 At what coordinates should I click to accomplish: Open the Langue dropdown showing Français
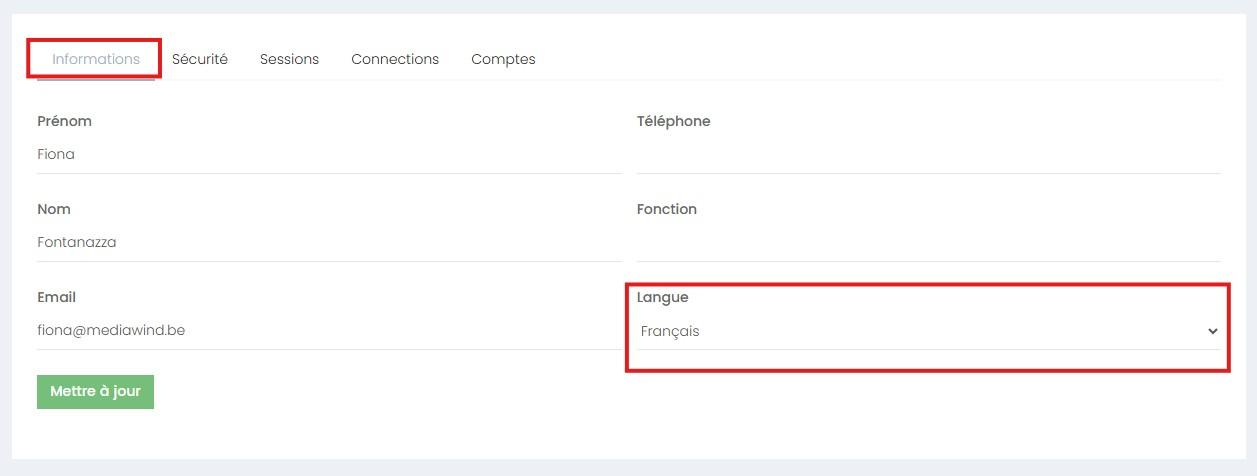point(920,331)
